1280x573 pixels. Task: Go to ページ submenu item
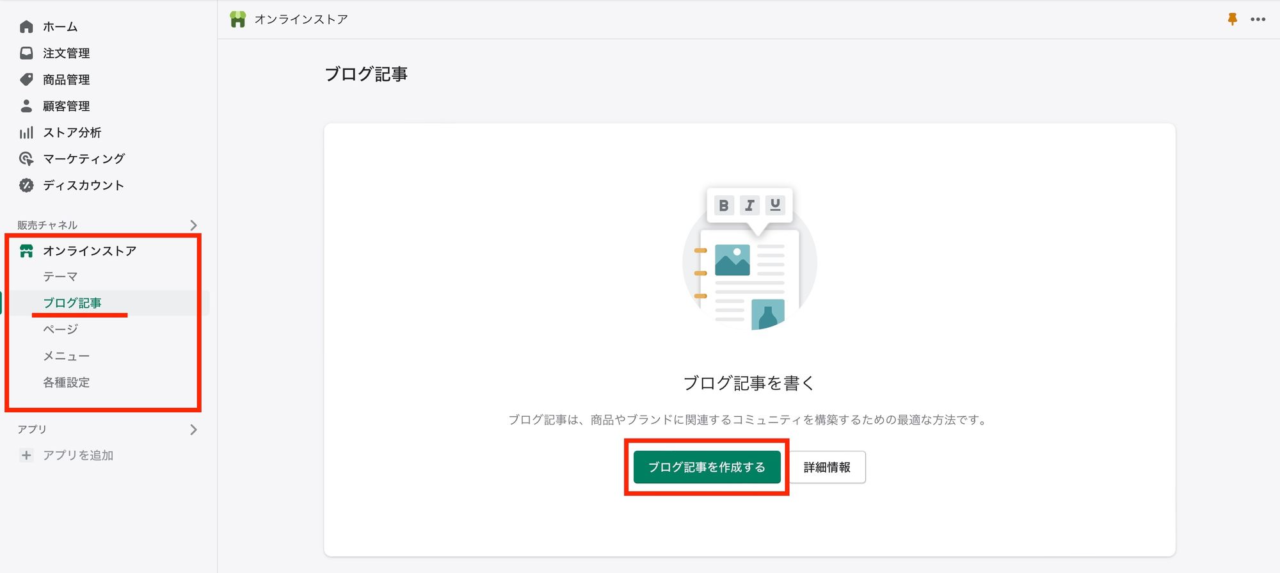60,329
